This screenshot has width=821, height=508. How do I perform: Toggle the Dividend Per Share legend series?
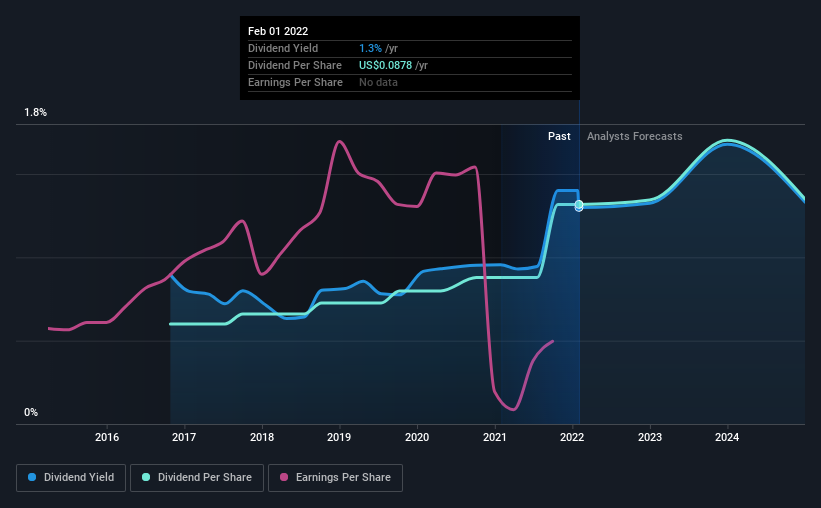point(198,478)
